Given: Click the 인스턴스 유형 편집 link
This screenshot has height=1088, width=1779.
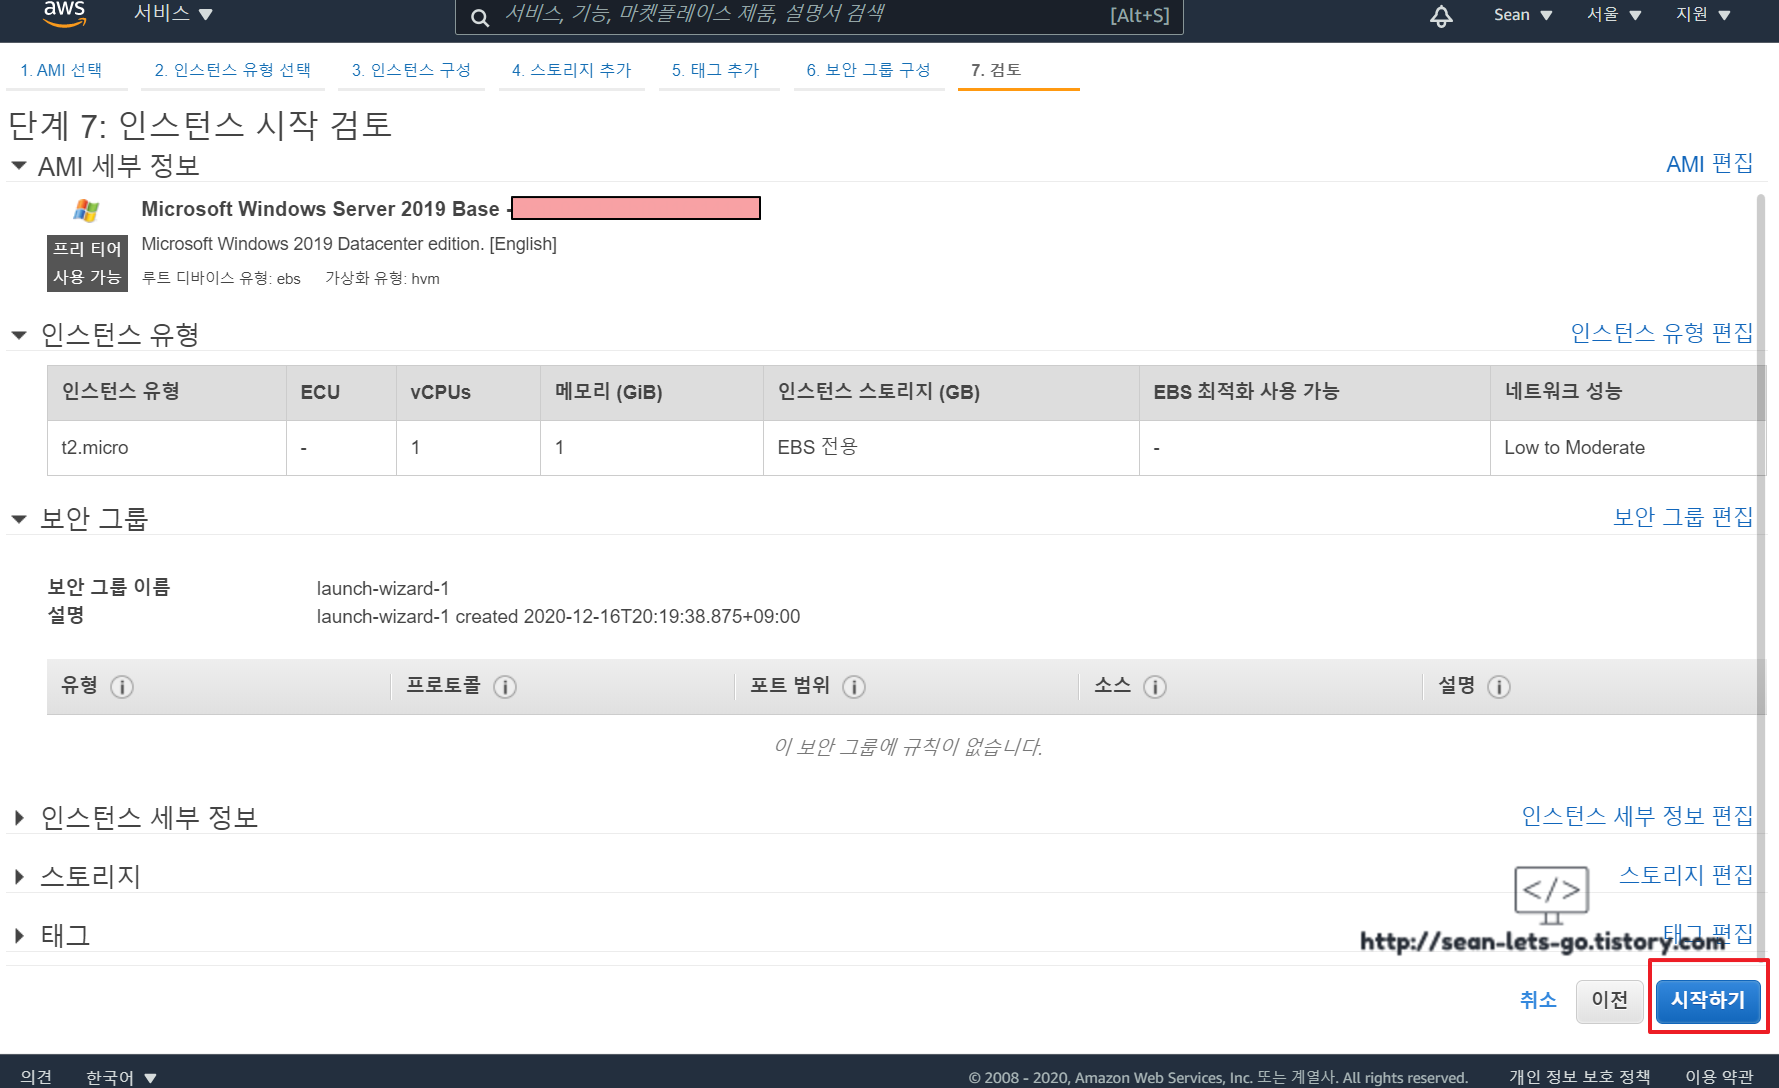Looking at the screenshot, I should [x=1661, y=333].
